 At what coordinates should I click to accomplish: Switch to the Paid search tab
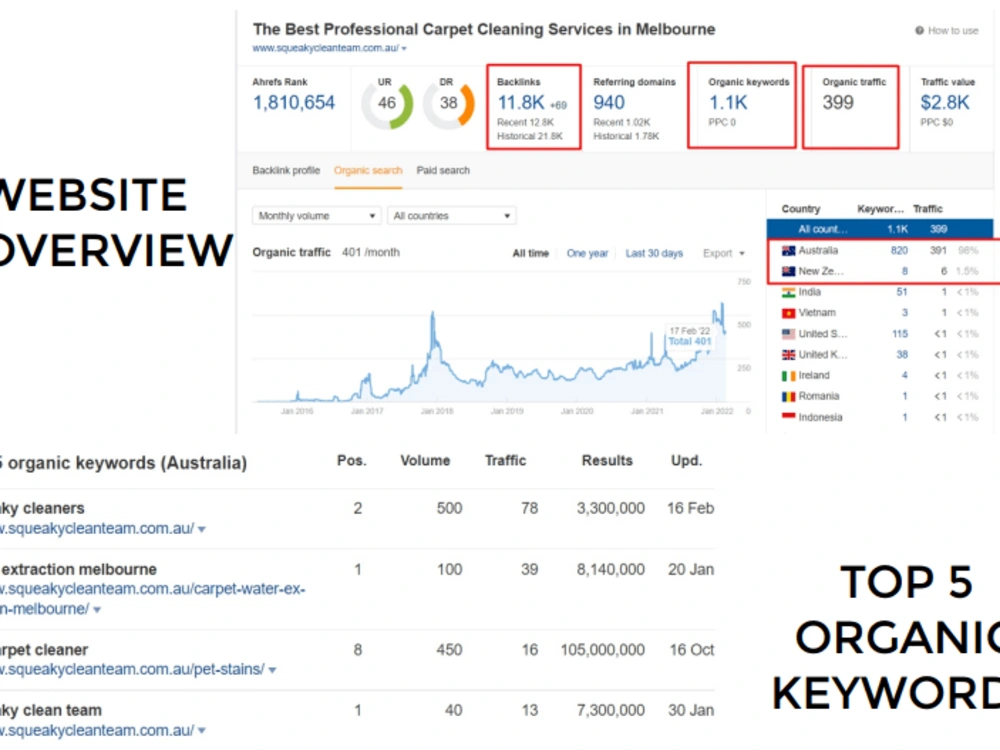443,170
